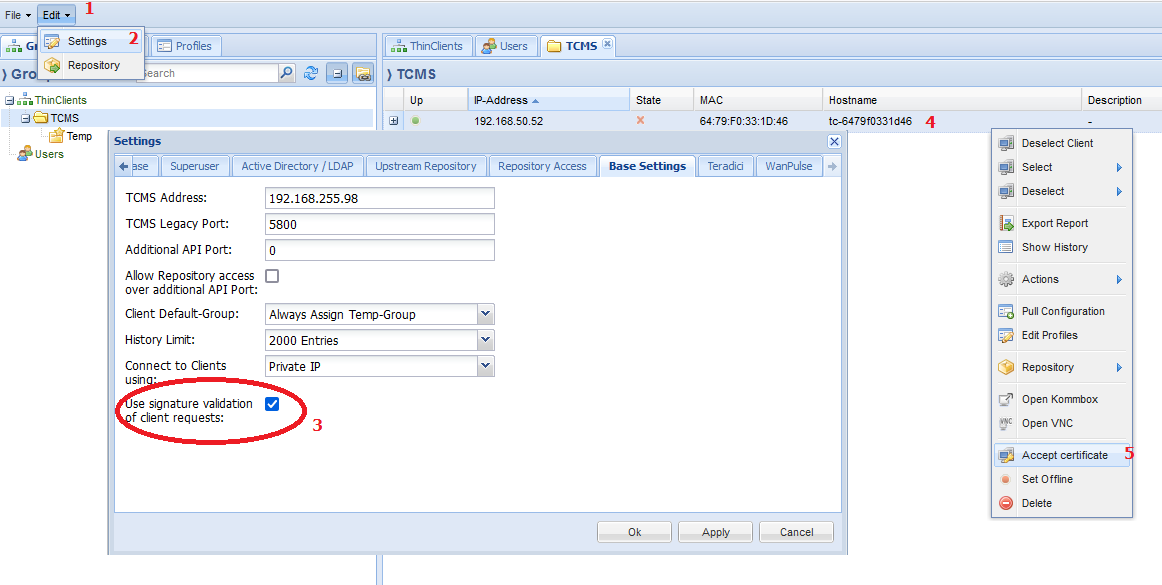This screenshot has height=585, width=1162.
Task: Open the History Limit dropdown
Action: 485,340
